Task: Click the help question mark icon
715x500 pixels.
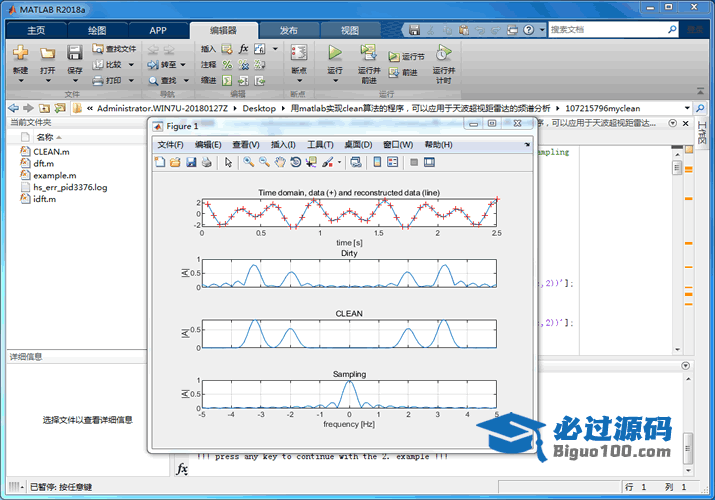Action: [x=528, y=30]
